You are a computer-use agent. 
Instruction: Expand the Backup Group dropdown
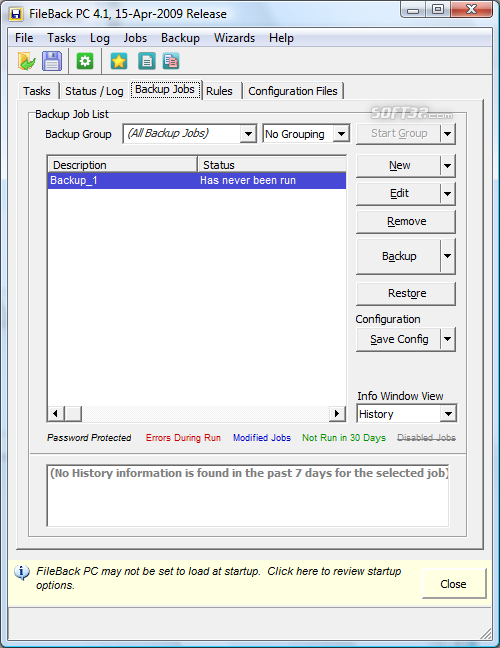point(248,134)
